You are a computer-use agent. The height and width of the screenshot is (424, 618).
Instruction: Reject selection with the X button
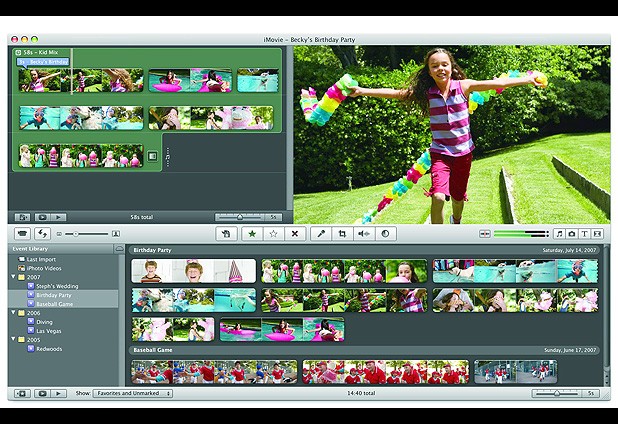[x=294, y=234]
